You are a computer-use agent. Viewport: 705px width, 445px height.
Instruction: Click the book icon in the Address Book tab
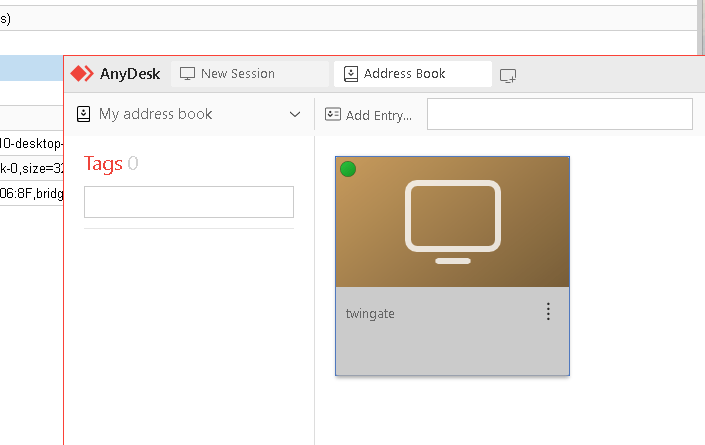pos(351,74)
